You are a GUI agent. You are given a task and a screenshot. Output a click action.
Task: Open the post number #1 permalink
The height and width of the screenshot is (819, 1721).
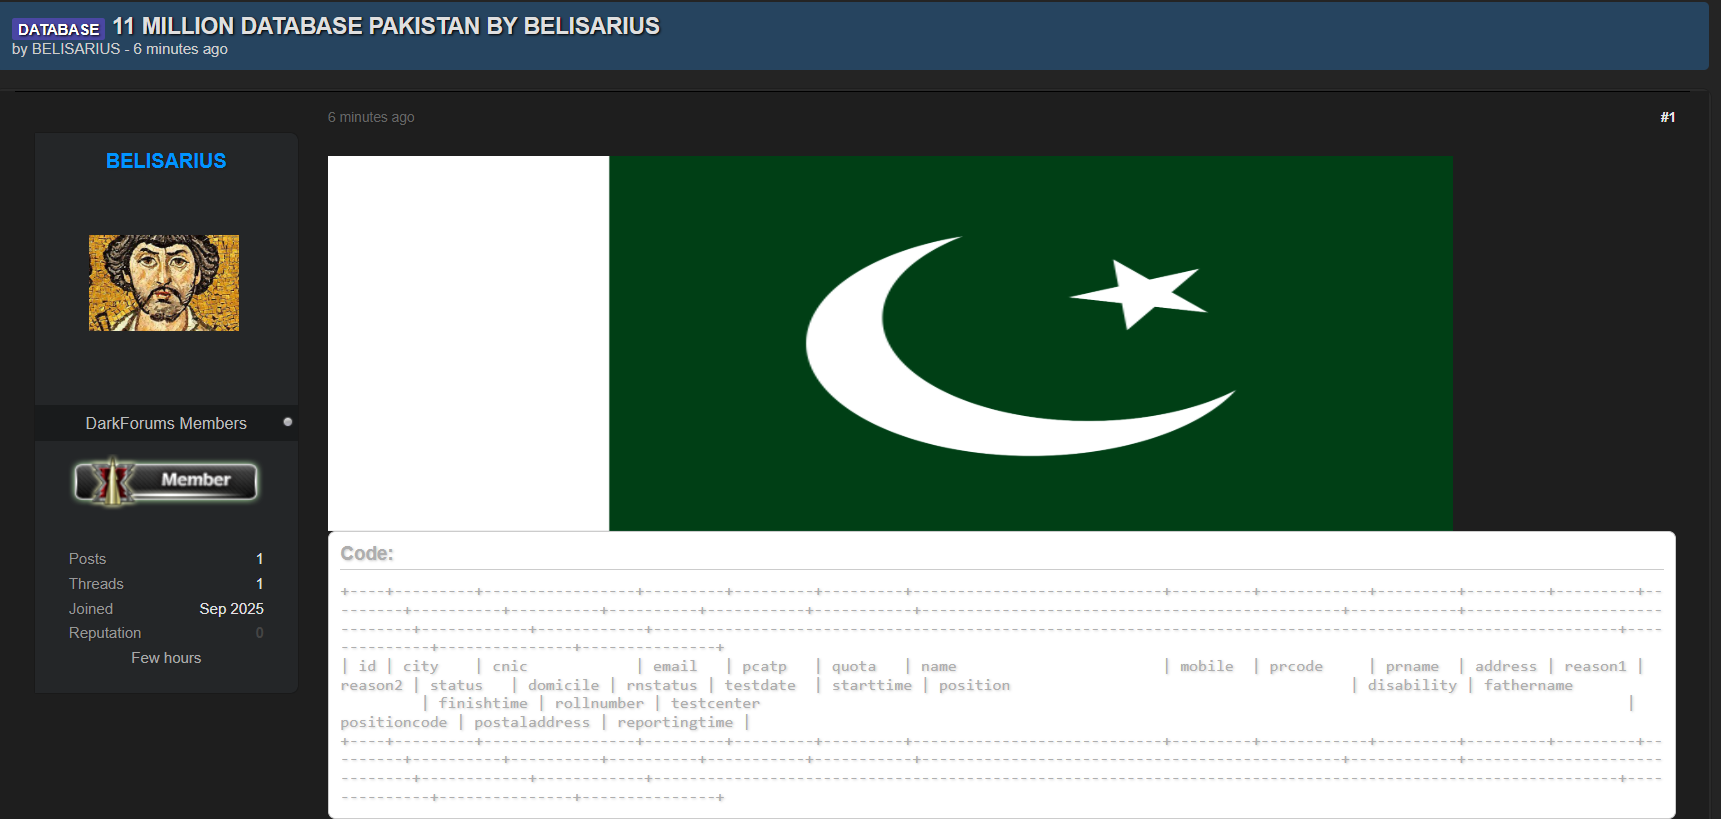click(x=1667, y=117)
